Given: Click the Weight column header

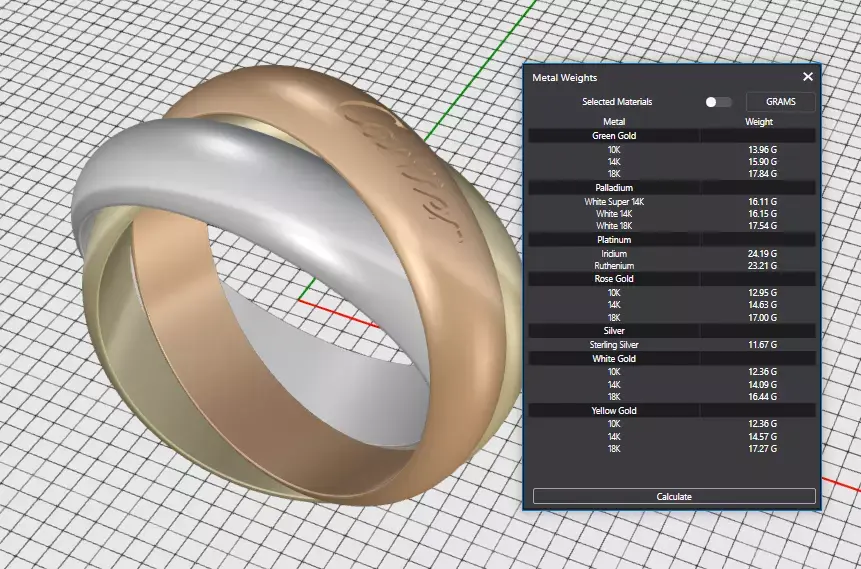Looking at the screenshot, I should 759,122.
